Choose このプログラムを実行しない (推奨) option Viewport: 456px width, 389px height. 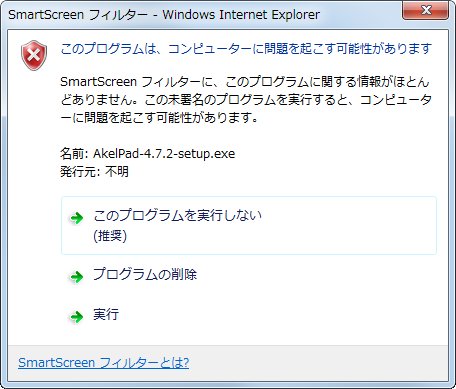[x=249, y=225]
